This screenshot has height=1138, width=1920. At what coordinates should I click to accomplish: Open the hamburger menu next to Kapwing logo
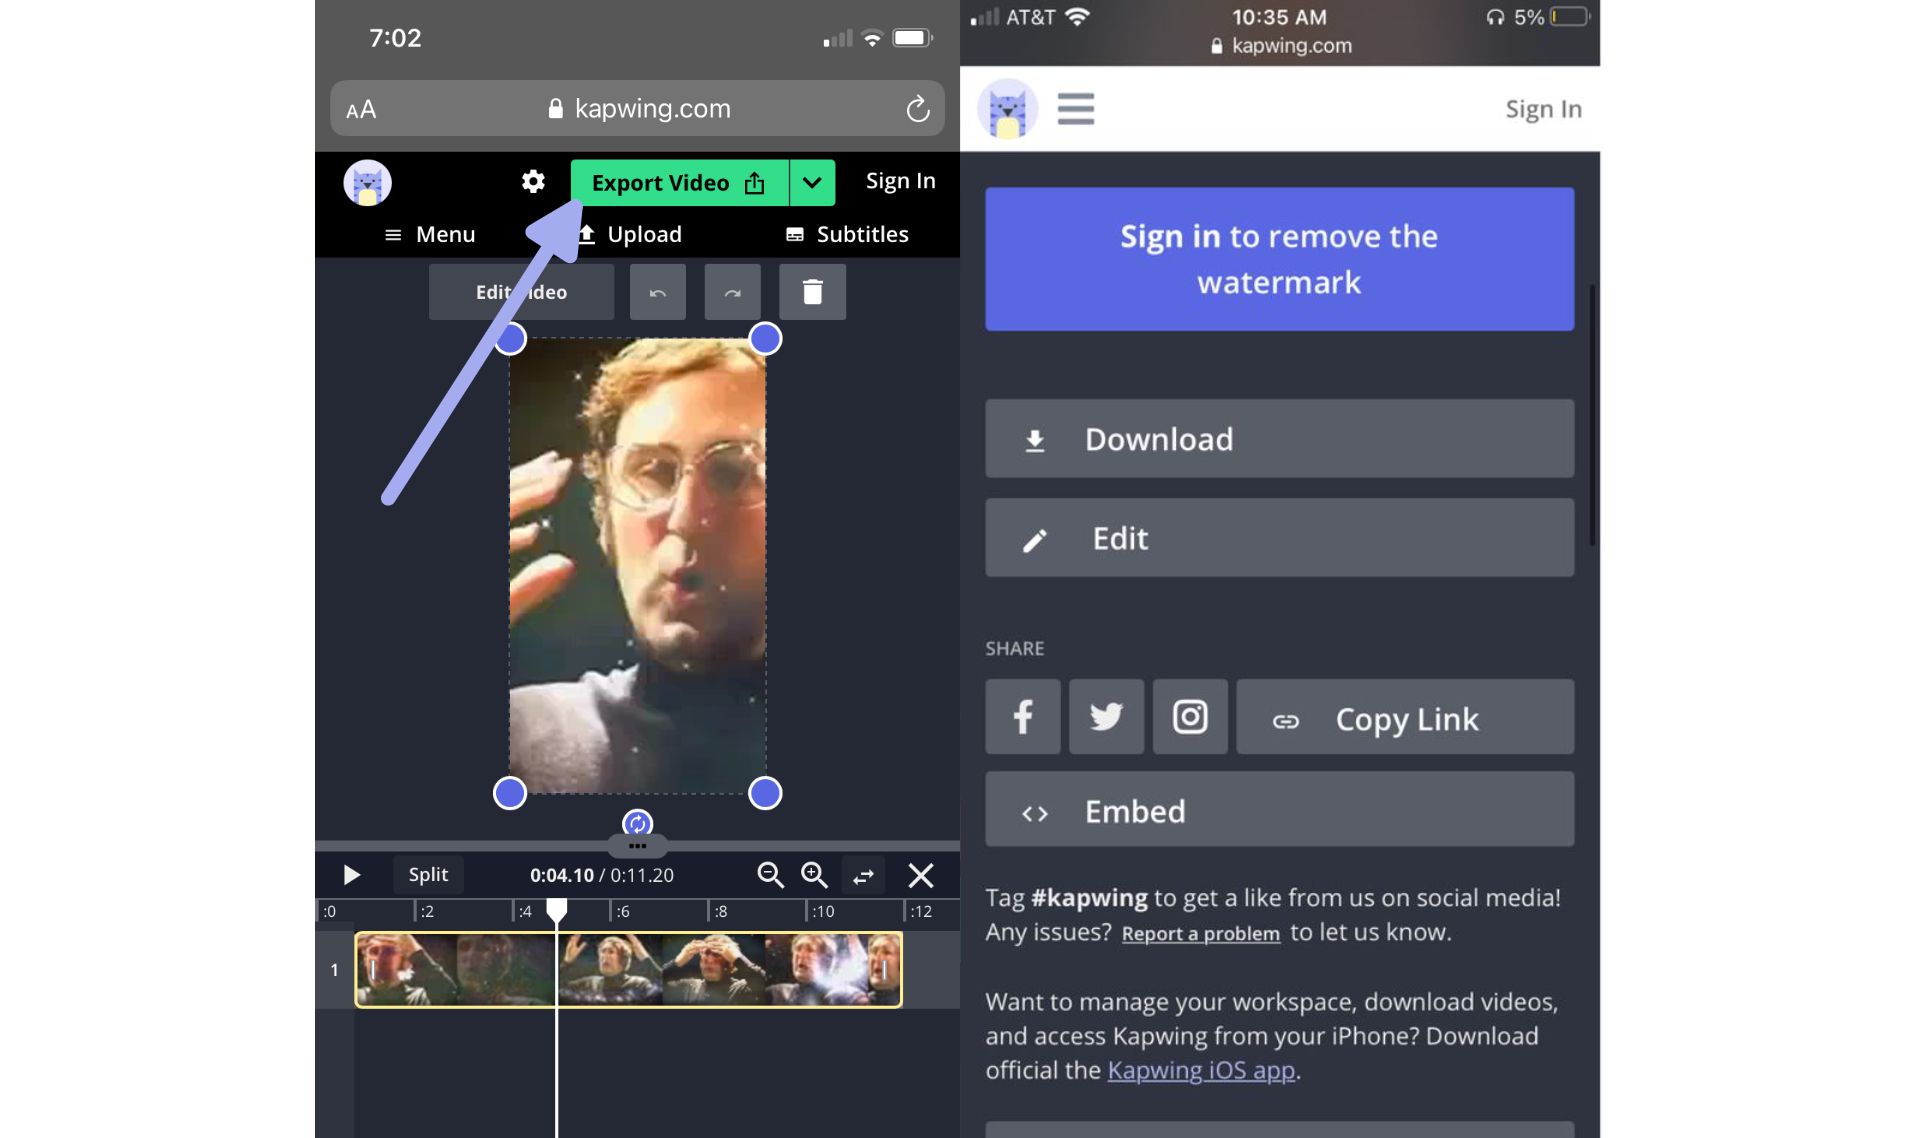pos(1075,108)
